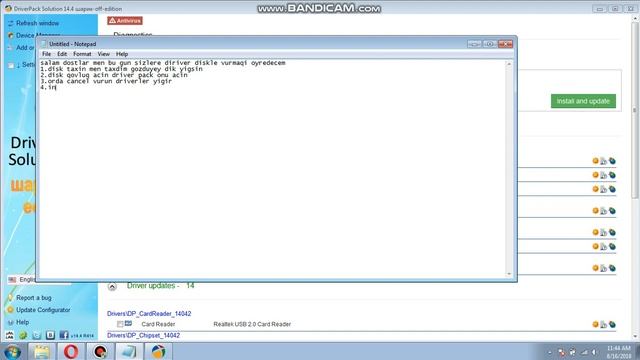Click the Install and update button
640x360 pixels.
click(583, 101)
